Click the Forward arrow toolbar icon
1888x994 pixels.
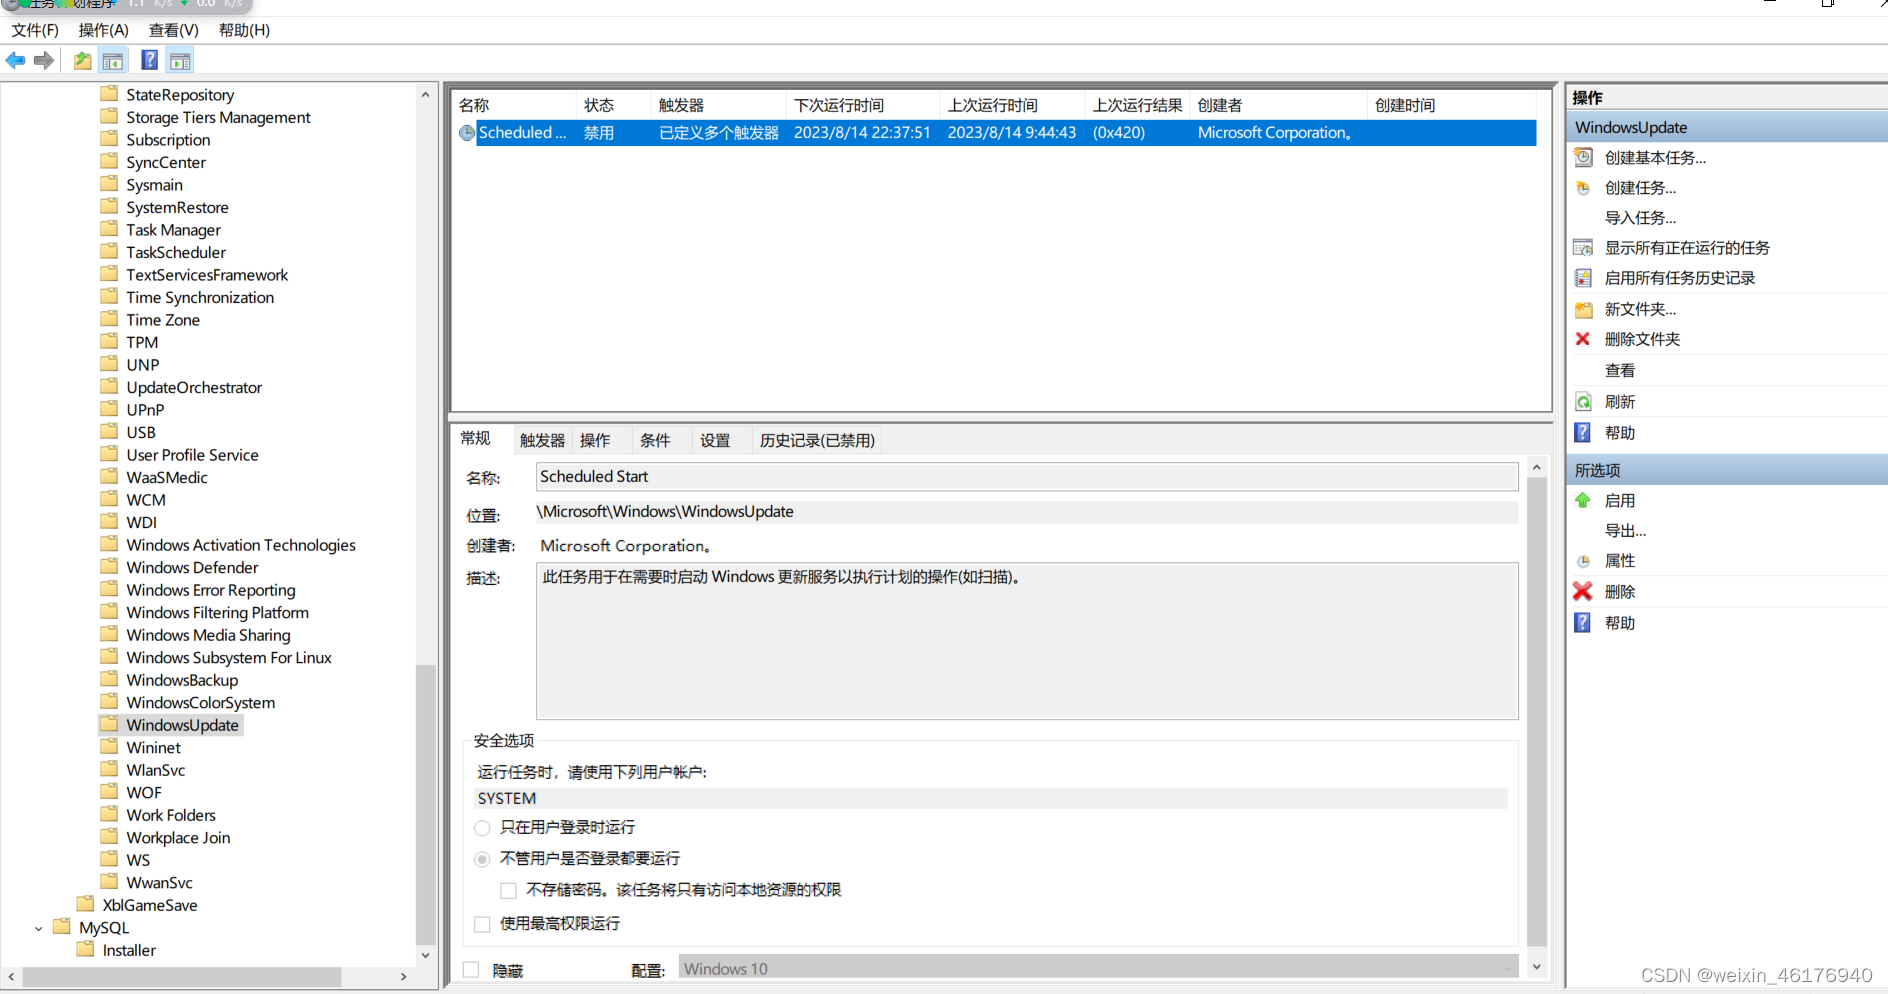(x=44, y=61)
